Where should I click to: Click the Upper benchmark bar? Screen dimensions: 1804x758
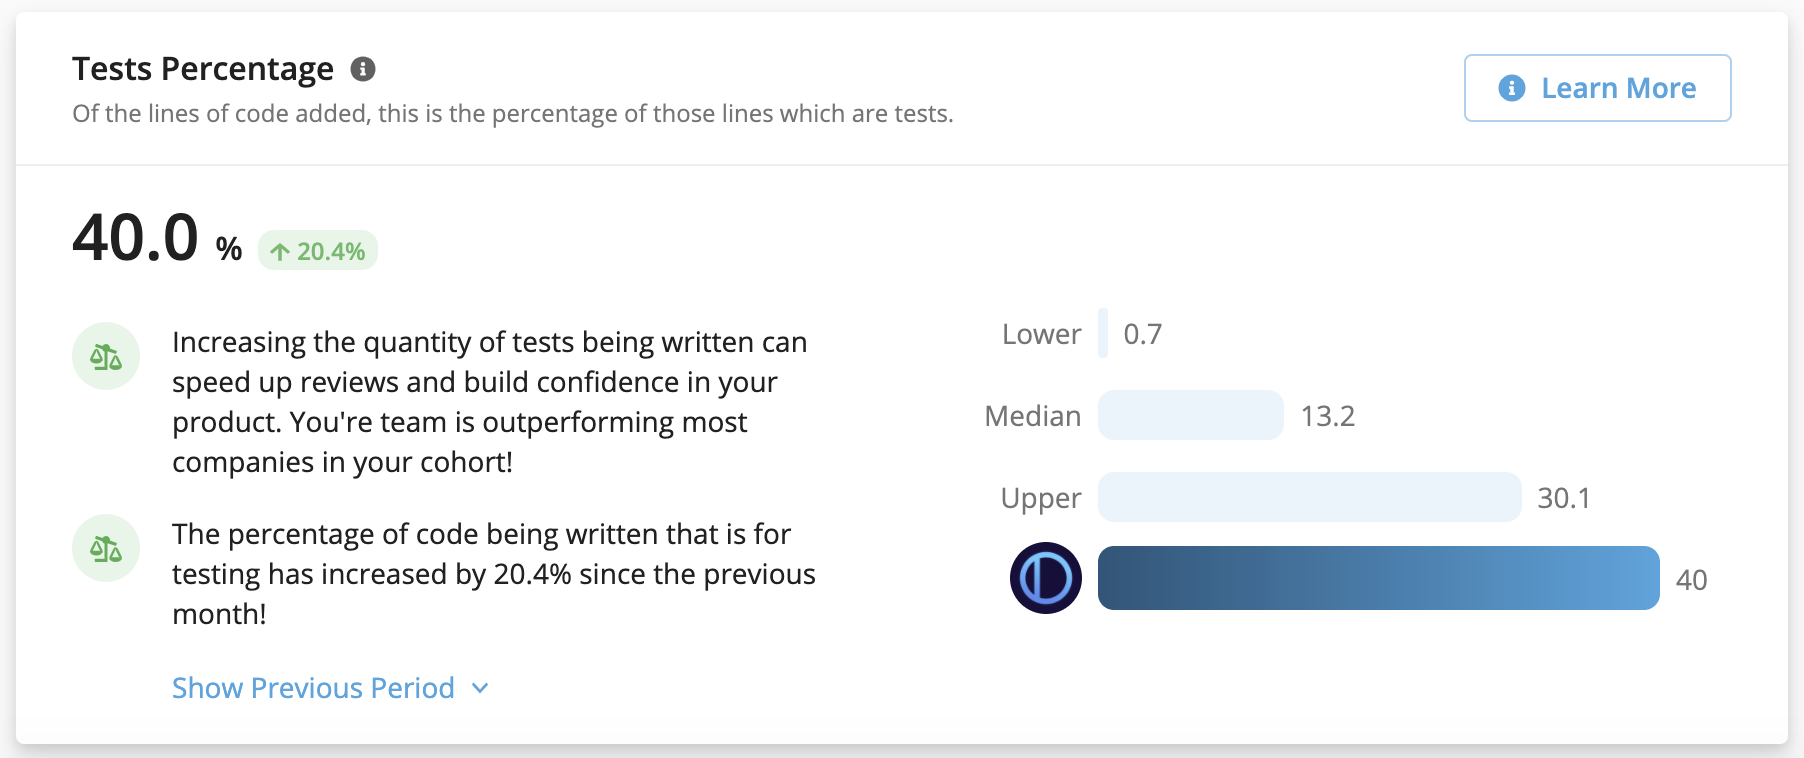pyautogui.click(x=1309, y=497)
